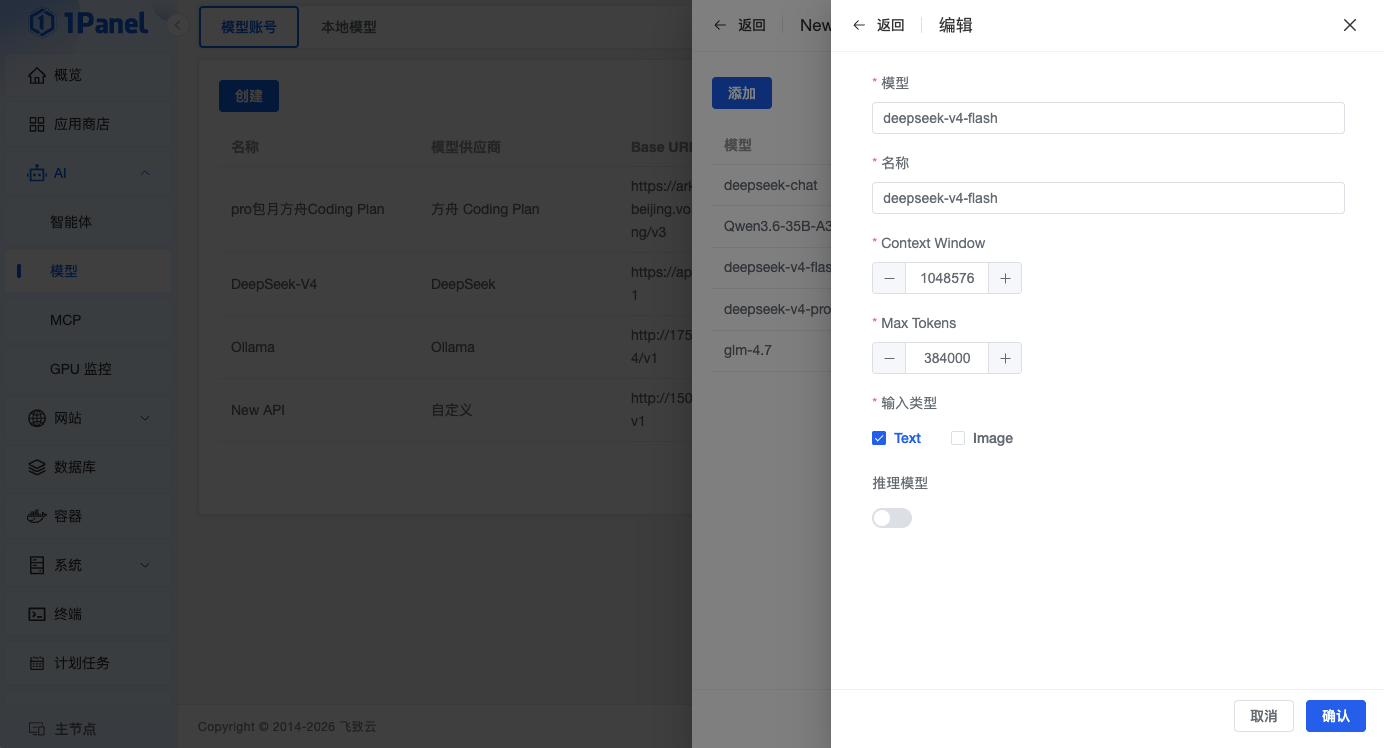
Task: Enable the 推理模型 toggle switch
Action: (892, 518)
